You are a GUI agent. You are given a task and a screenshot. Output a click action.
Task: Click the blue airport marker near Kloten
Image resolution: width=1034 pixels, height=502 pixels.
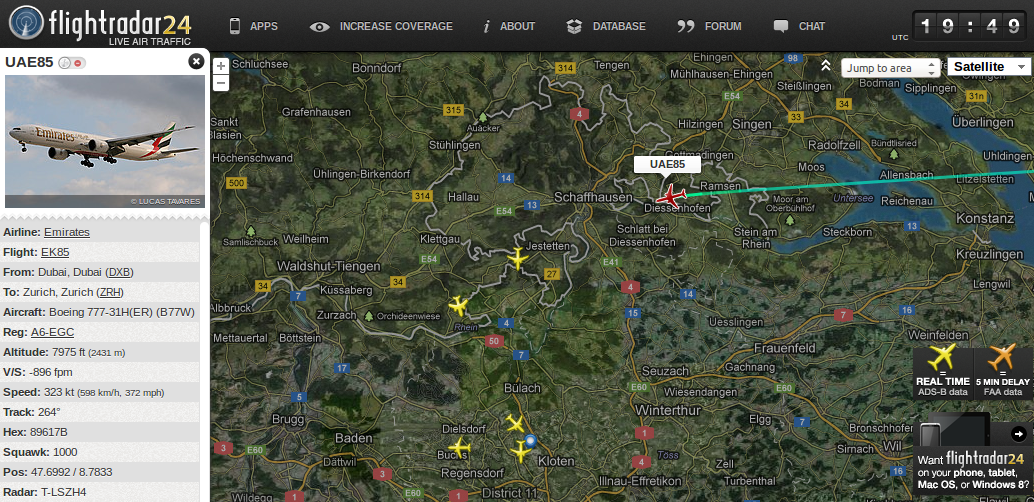(531, 440)
